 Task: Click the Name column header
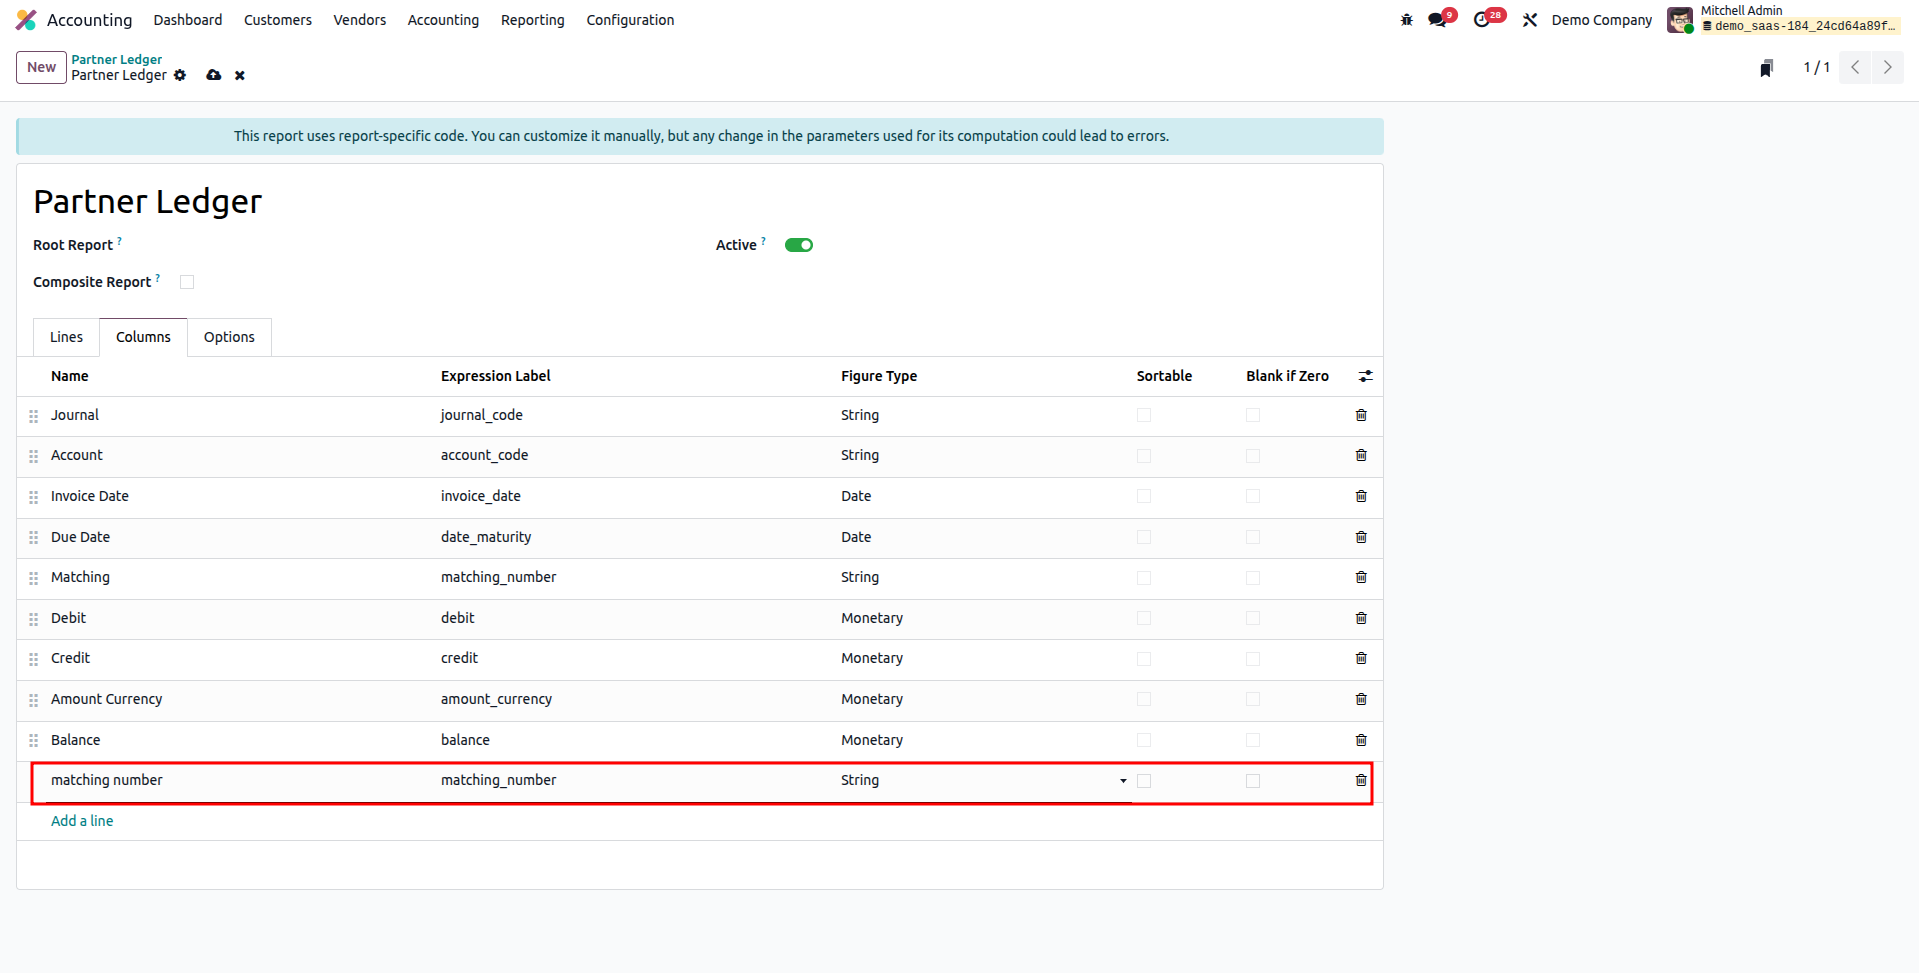tap(70, 376)
